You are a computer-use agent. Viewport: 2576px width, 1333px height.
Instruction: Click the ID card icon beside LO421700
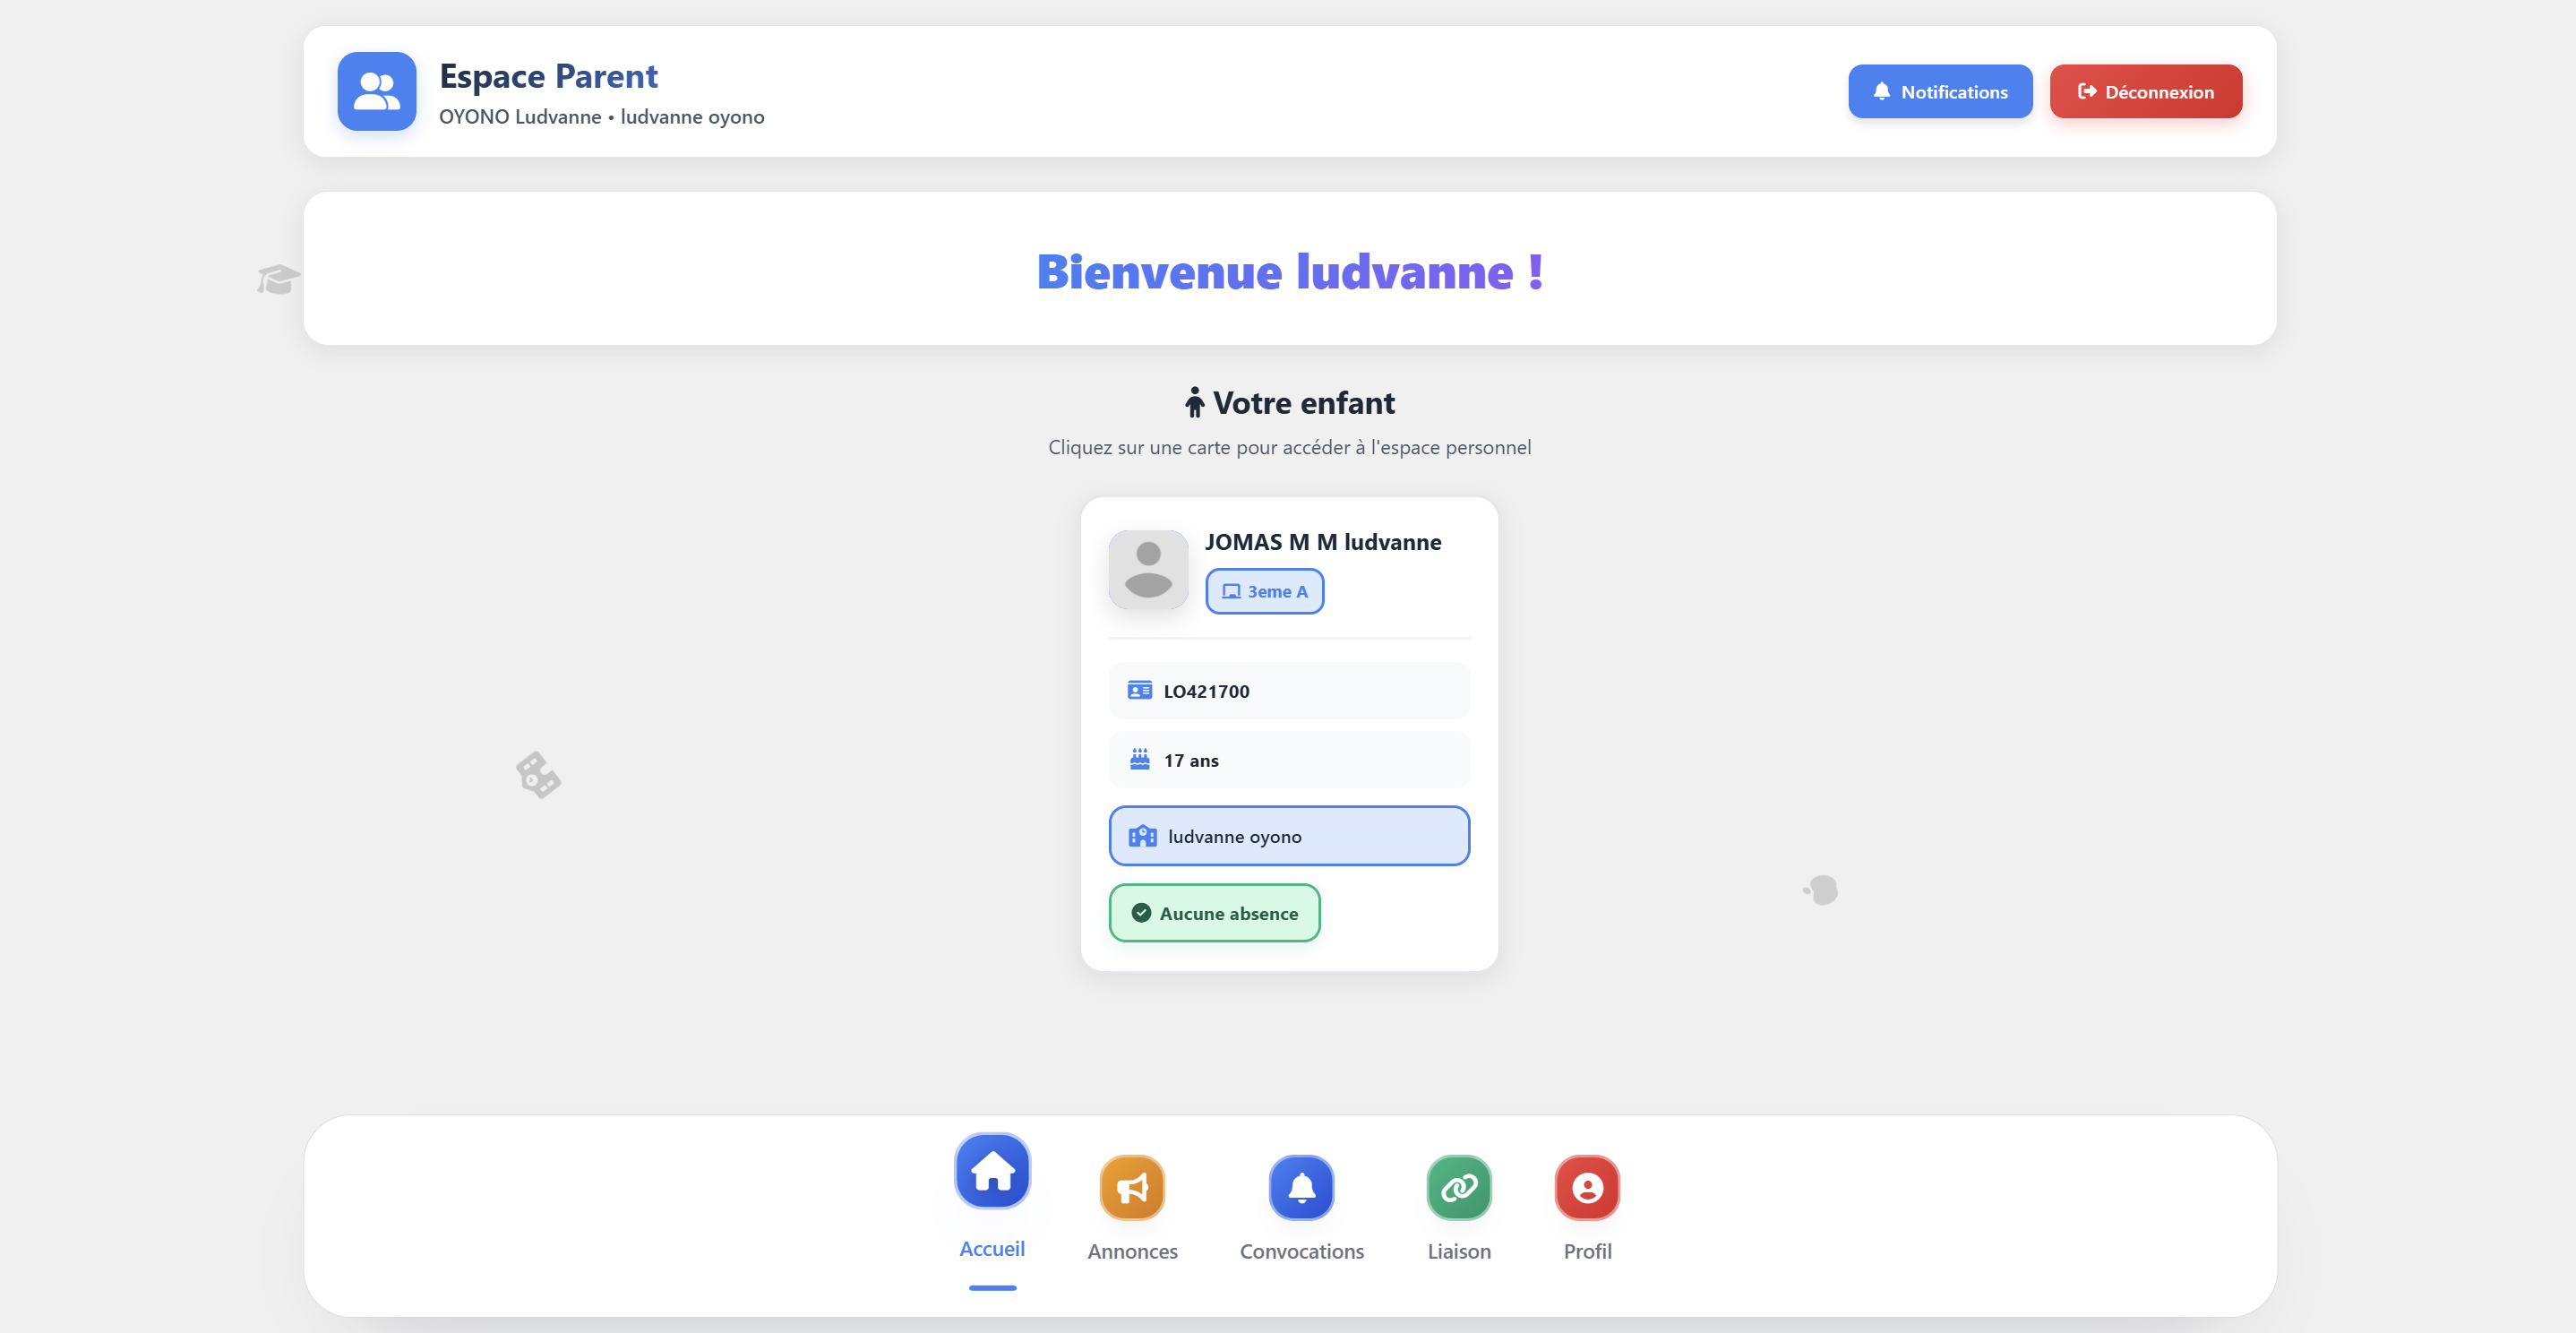pos(1140,690)
